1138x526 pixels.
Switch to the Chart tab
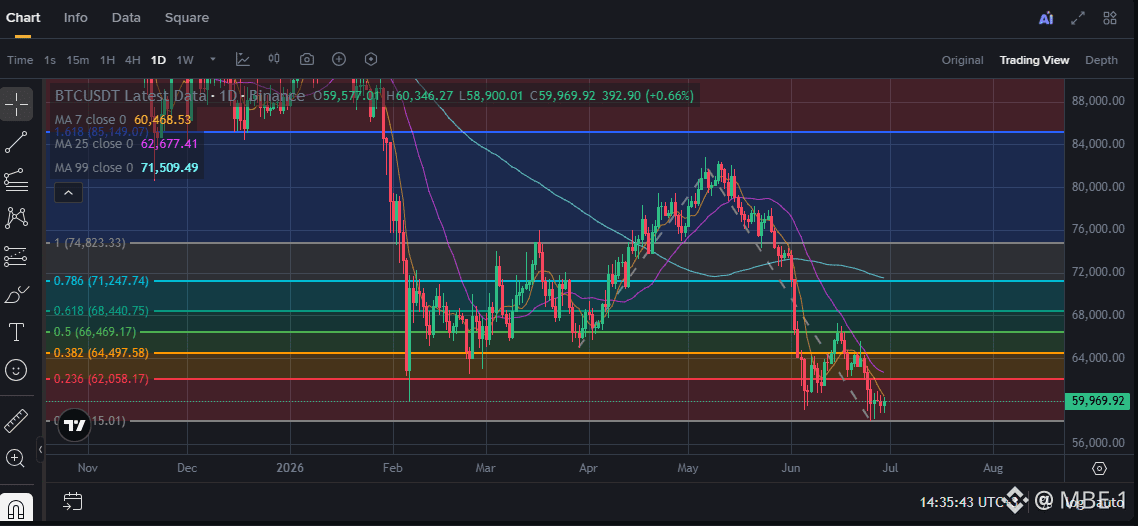tap(23, 17)
